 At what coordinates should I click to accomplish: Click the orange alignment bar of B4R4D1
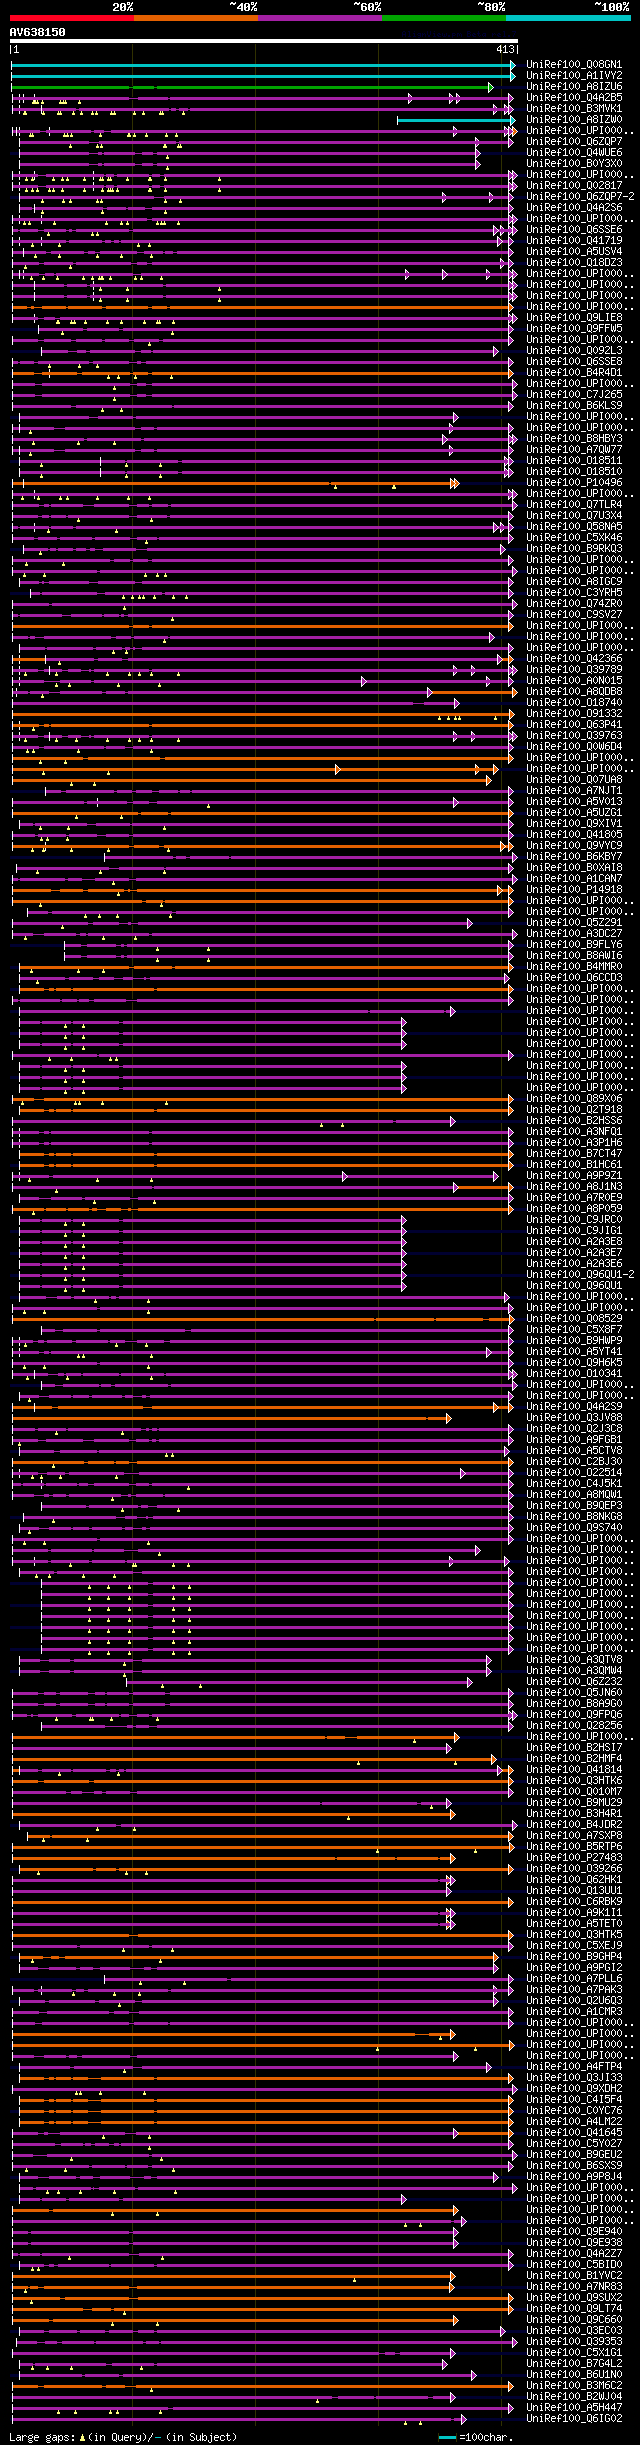(x=263, y=373)
